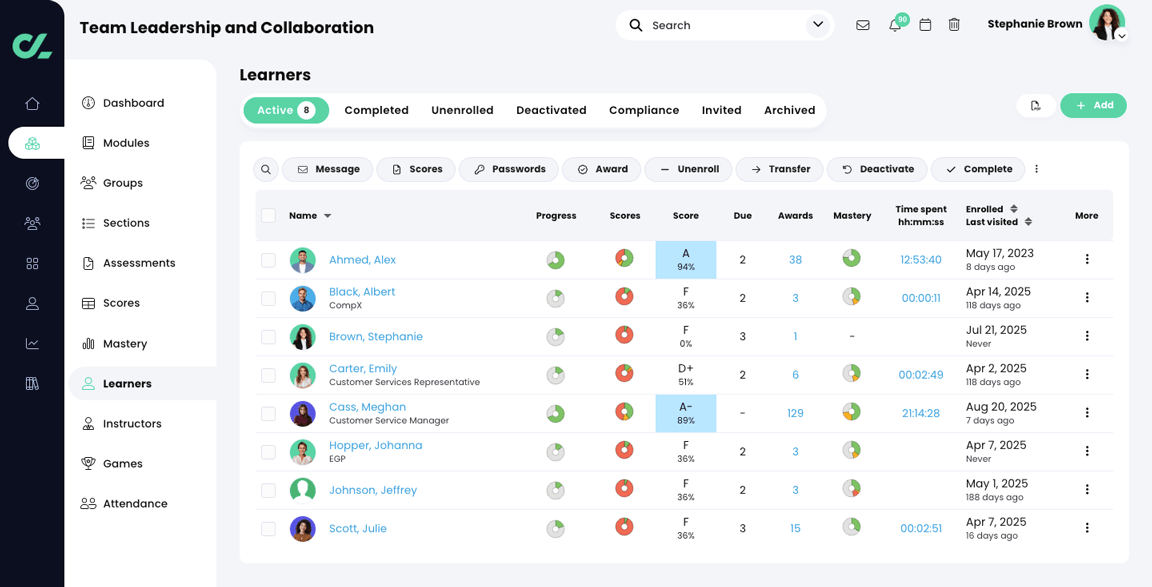Click the chart/analytics icon in dark sidebar
Image resolution: width=1152 pixels, height=587 pixels.
(32, 343)
